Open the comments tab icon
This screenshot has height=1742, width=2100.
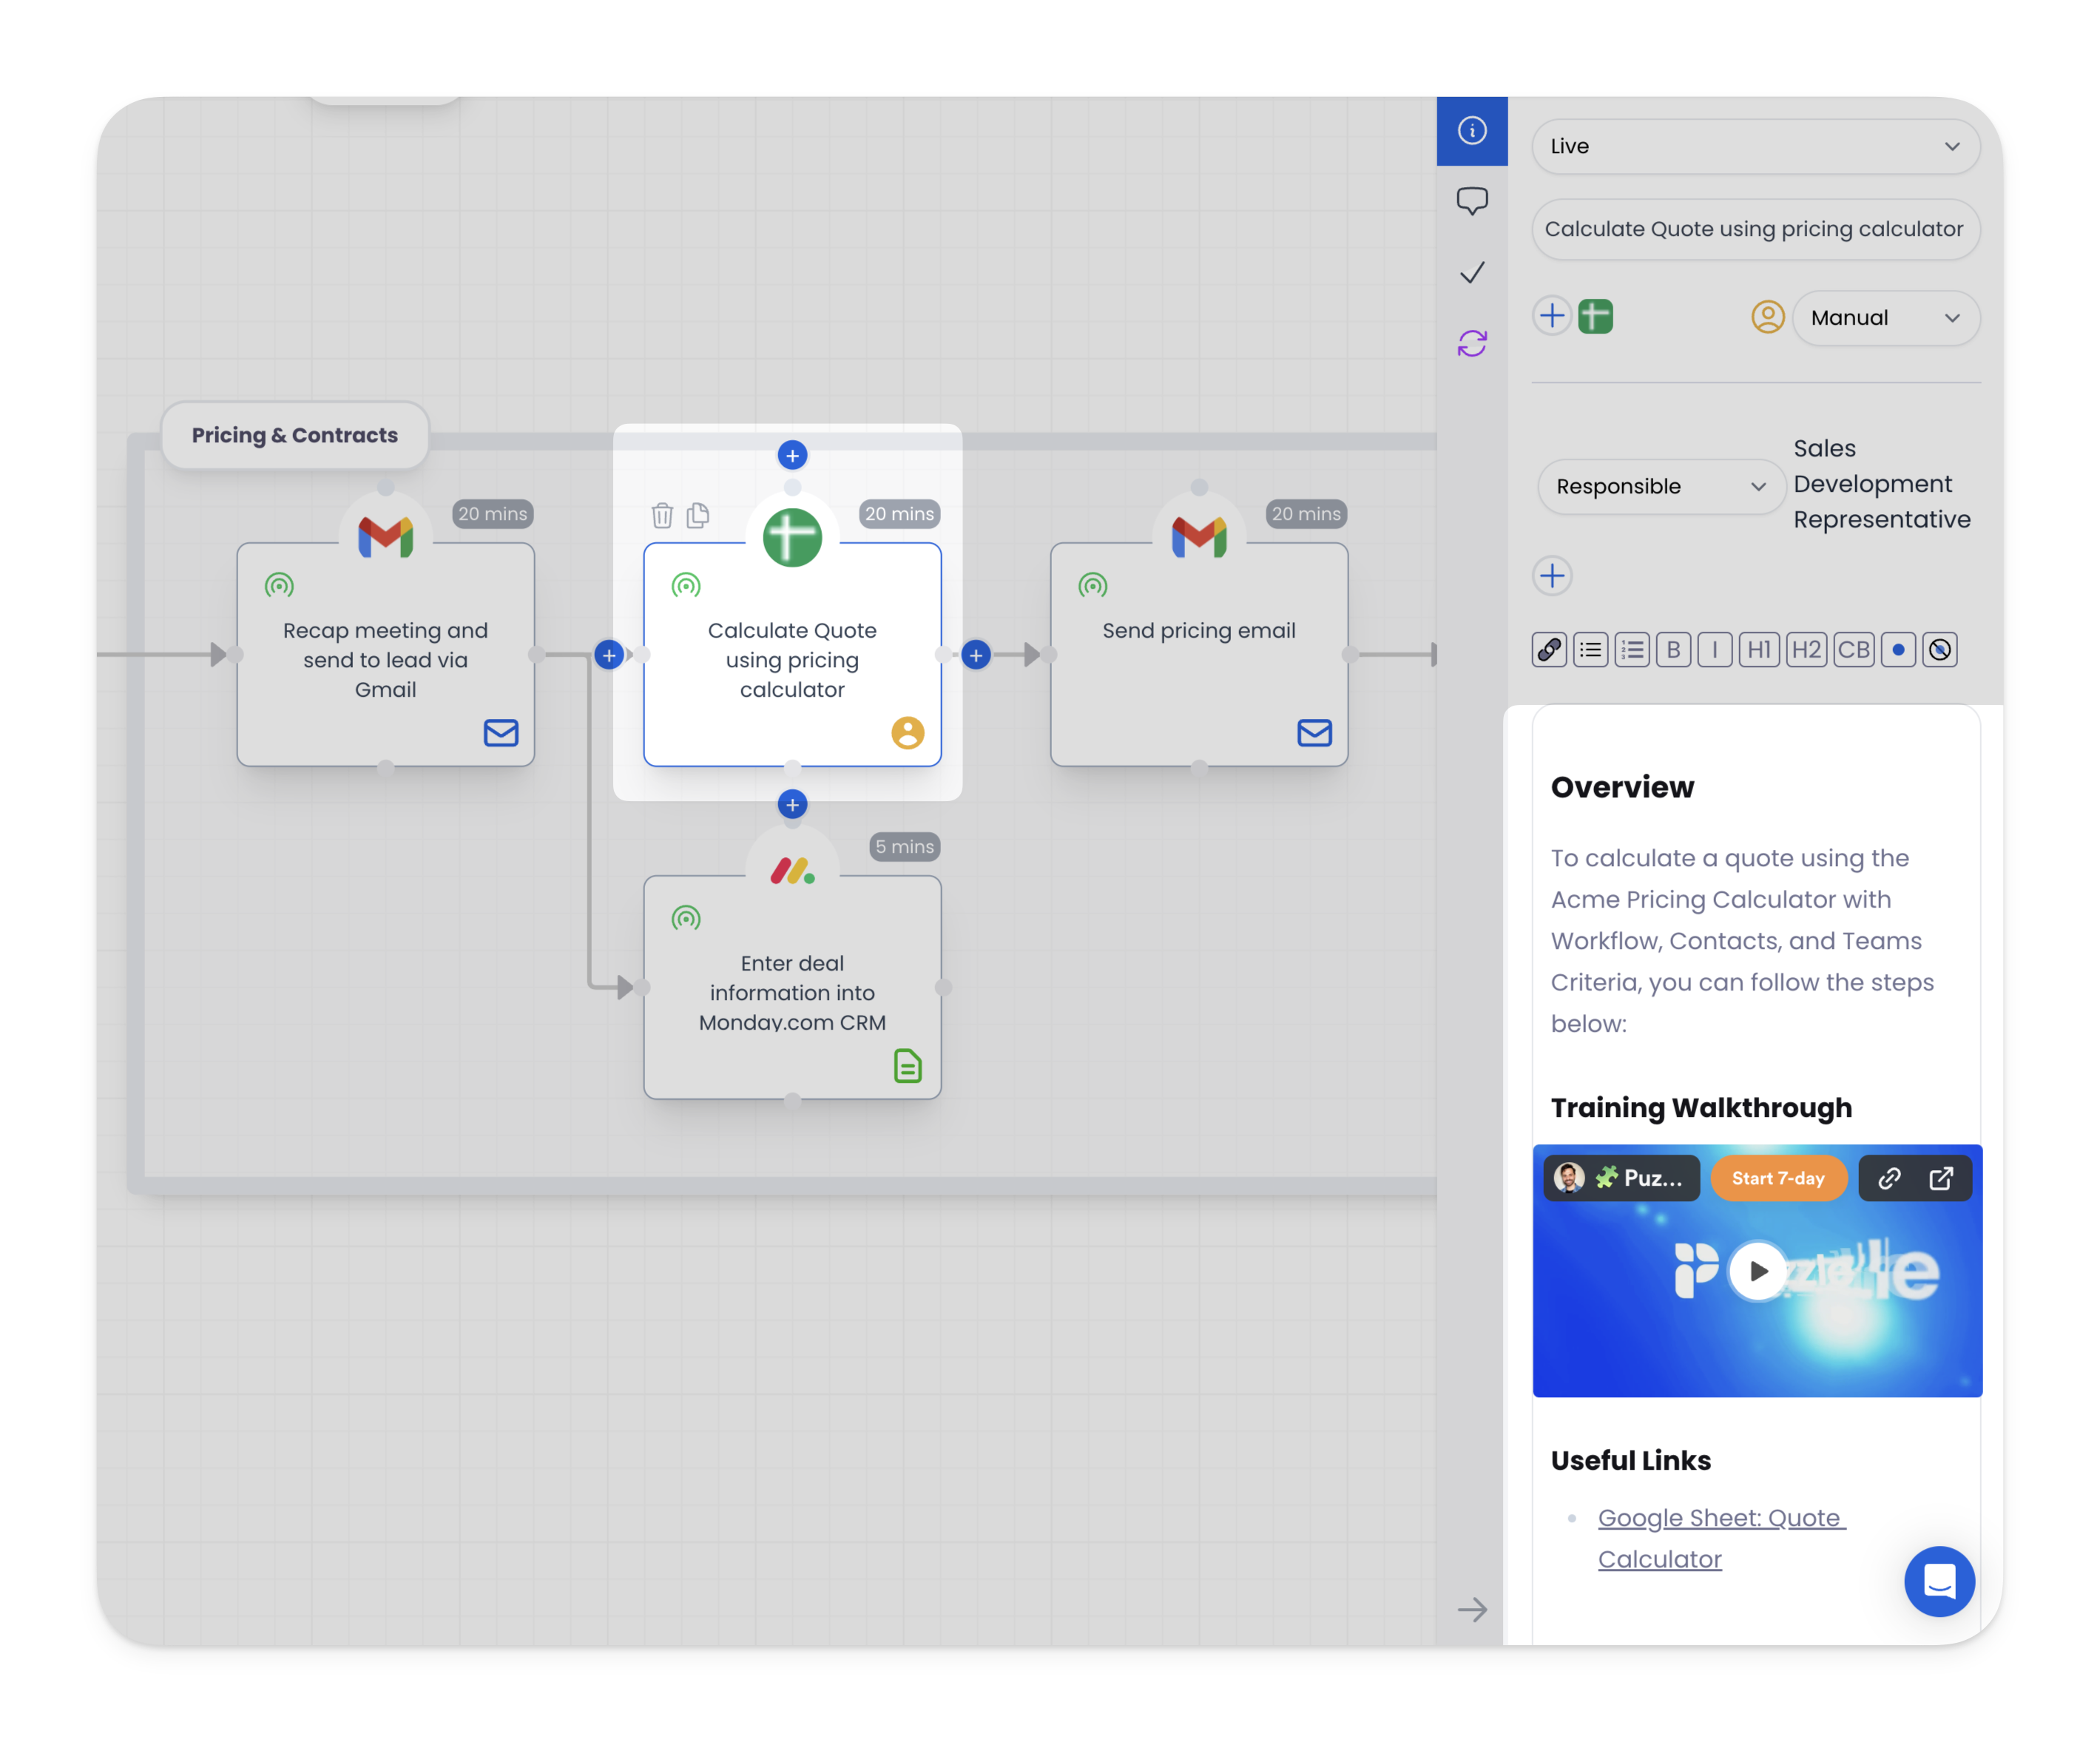pos(1471,201)
